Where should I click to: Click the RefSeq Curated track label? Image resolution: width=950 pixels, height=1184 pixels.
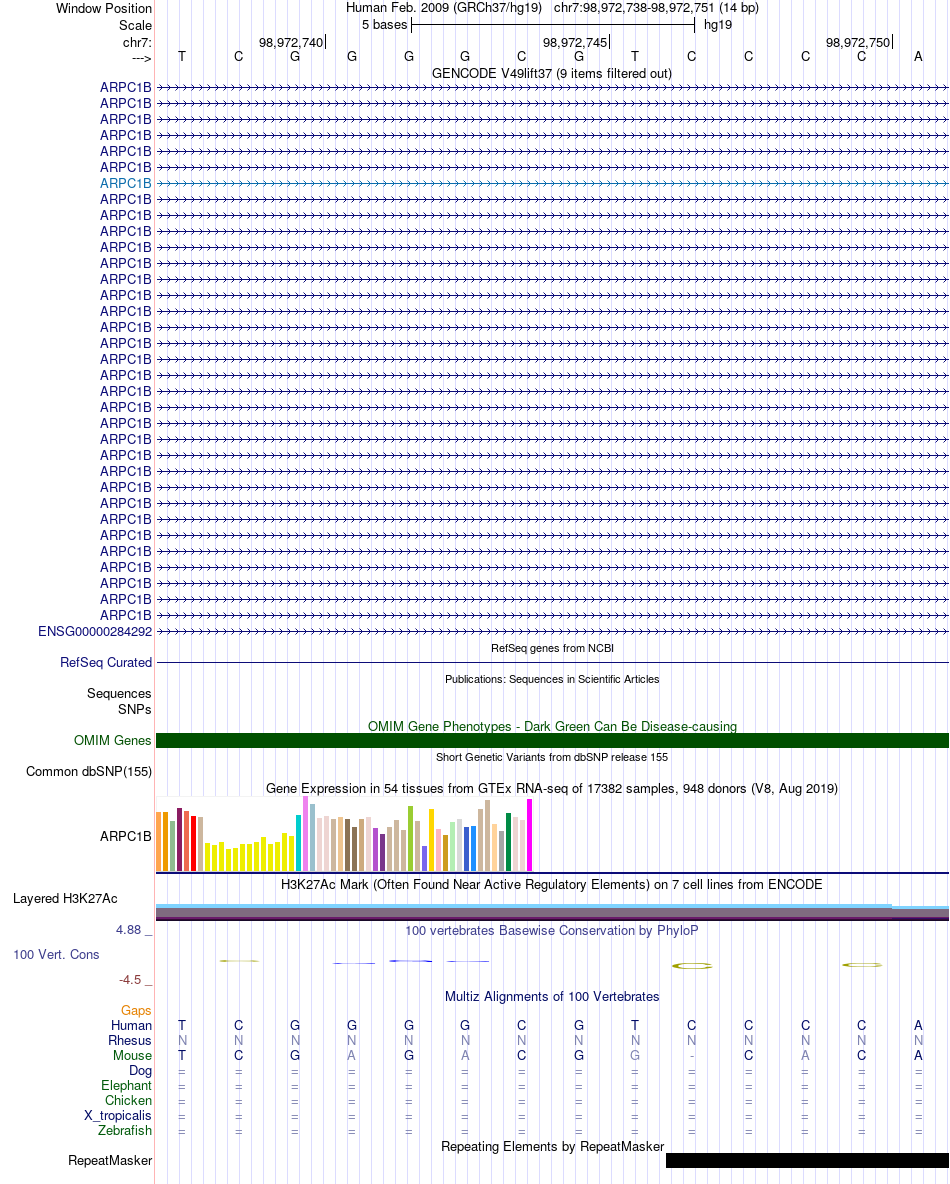[x=106, y=662]
